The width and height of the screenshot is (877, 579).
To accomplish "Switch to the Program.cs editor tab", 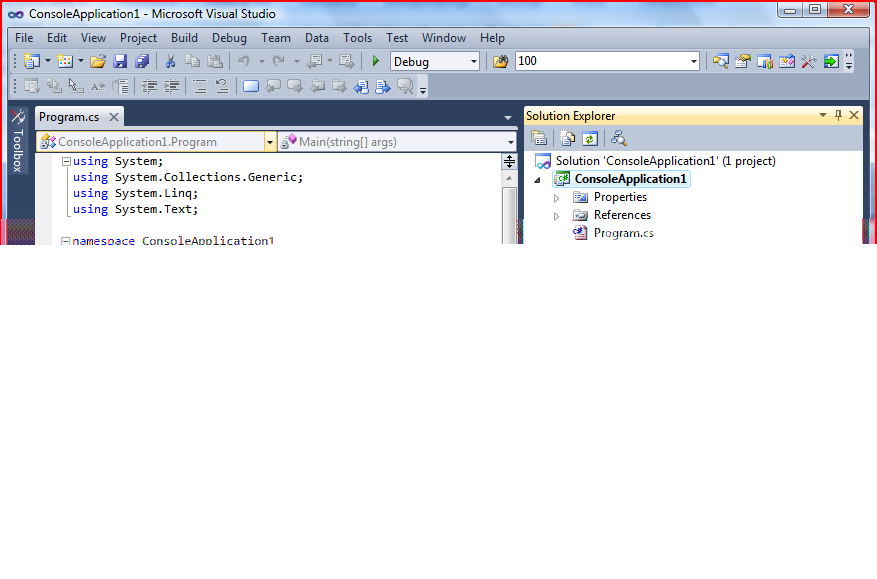I will (x=69, y=117).
